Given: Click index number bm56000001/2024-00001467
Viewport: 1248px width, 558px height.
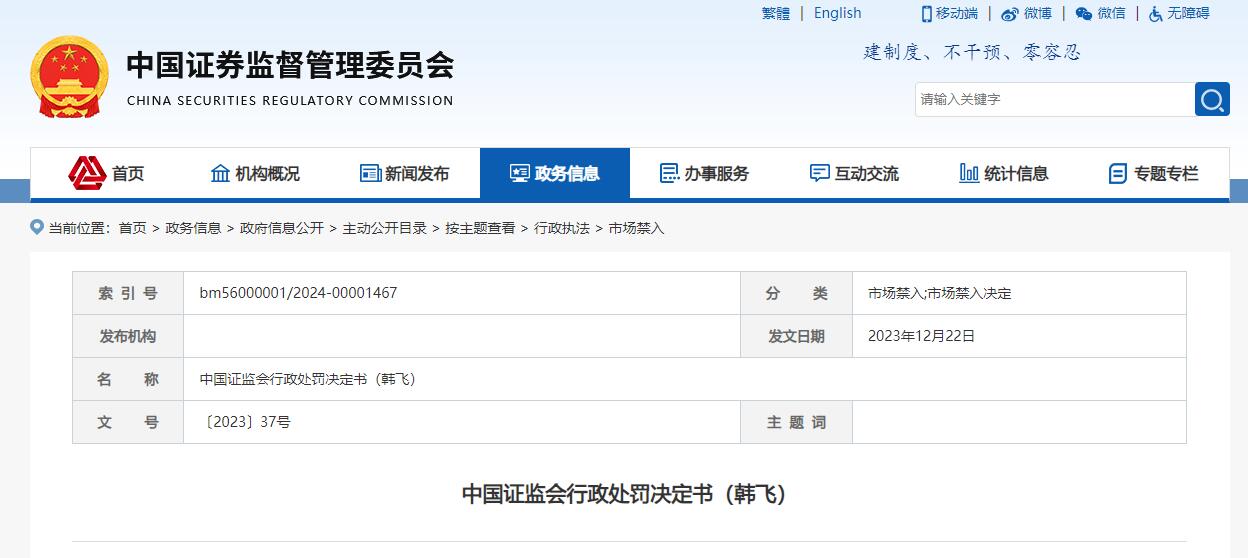Looking at the screenshot, I should 298,293.
